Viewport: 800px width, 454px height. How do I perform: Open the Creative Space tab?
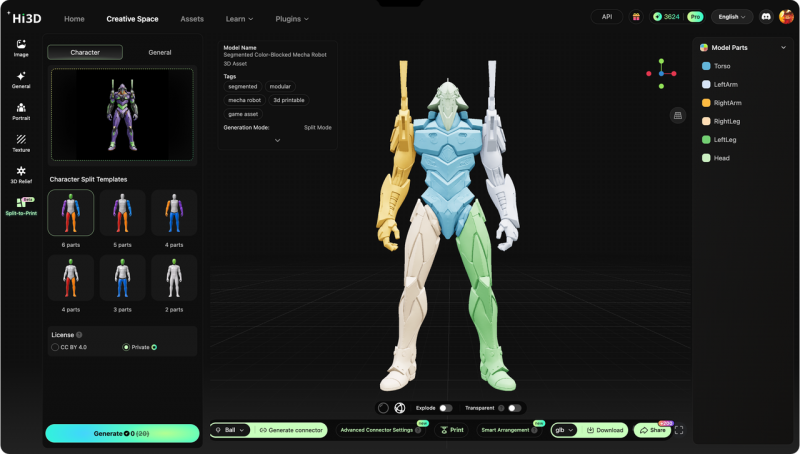(x=132, y=19)
